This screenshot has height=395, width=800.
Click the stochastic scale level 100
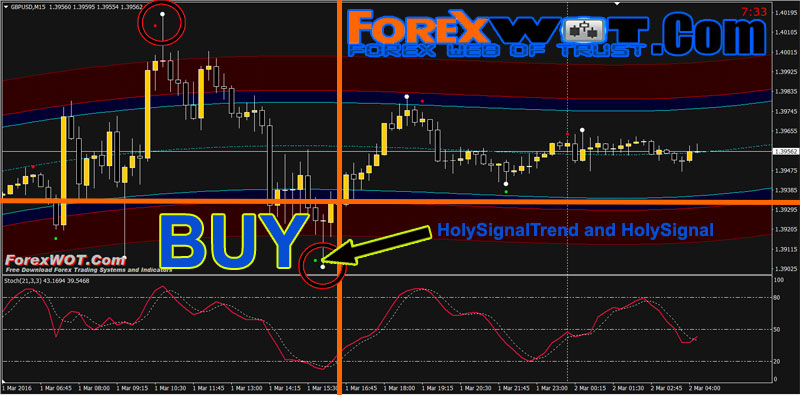pyautogui.click(x=779, y=281)
